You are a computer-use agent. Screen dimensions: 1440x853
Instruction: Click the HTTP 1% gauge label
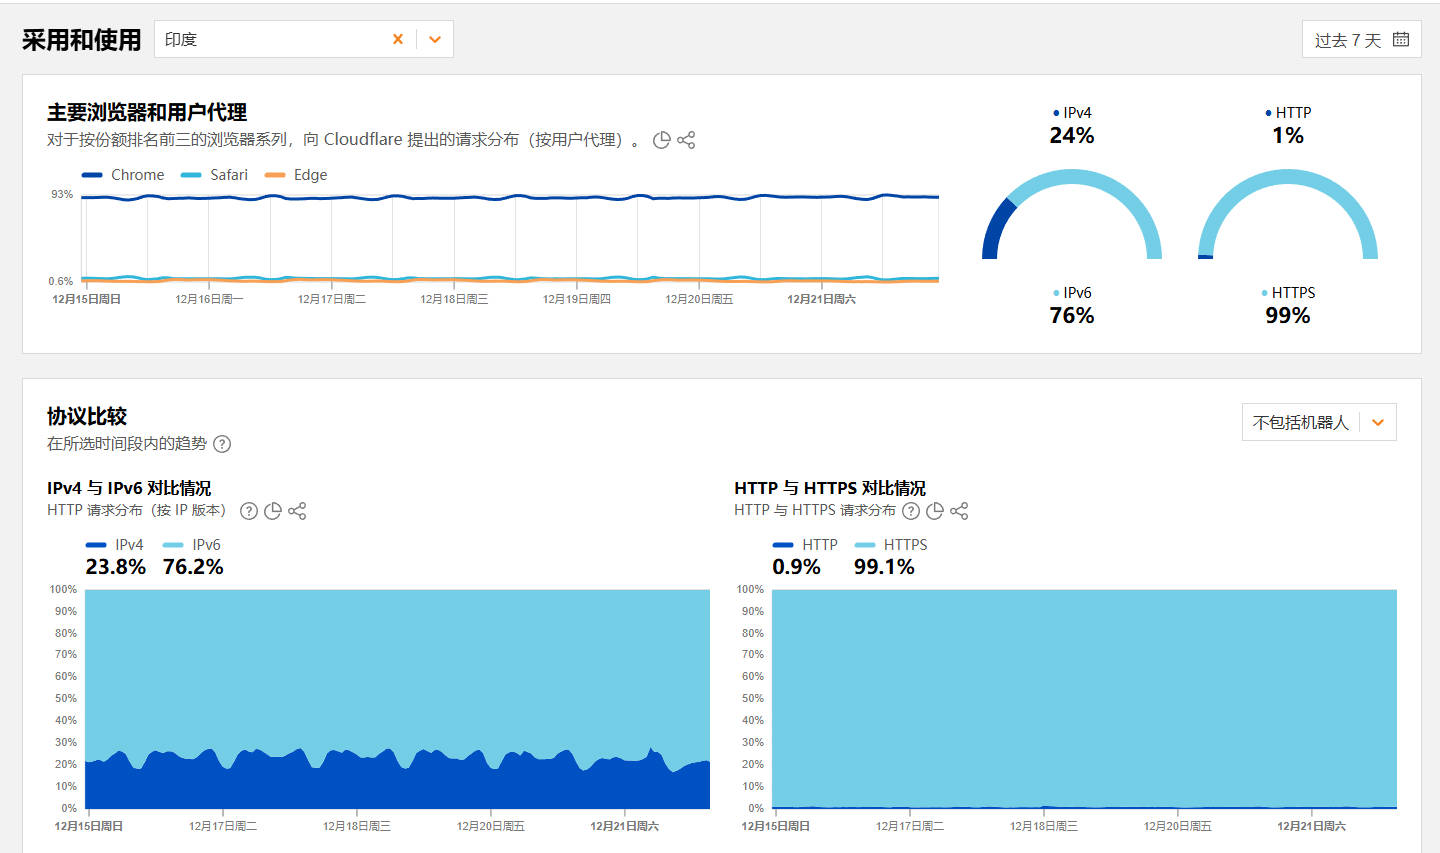[1288, 125]
